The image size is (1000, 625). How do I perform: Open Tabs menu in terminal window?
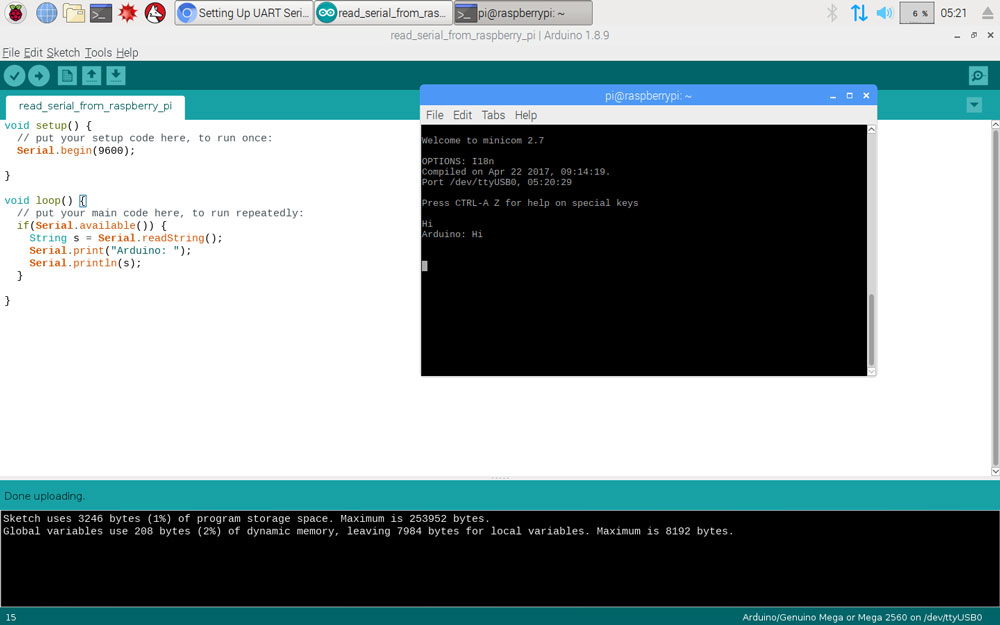click(x=493, y=115)
